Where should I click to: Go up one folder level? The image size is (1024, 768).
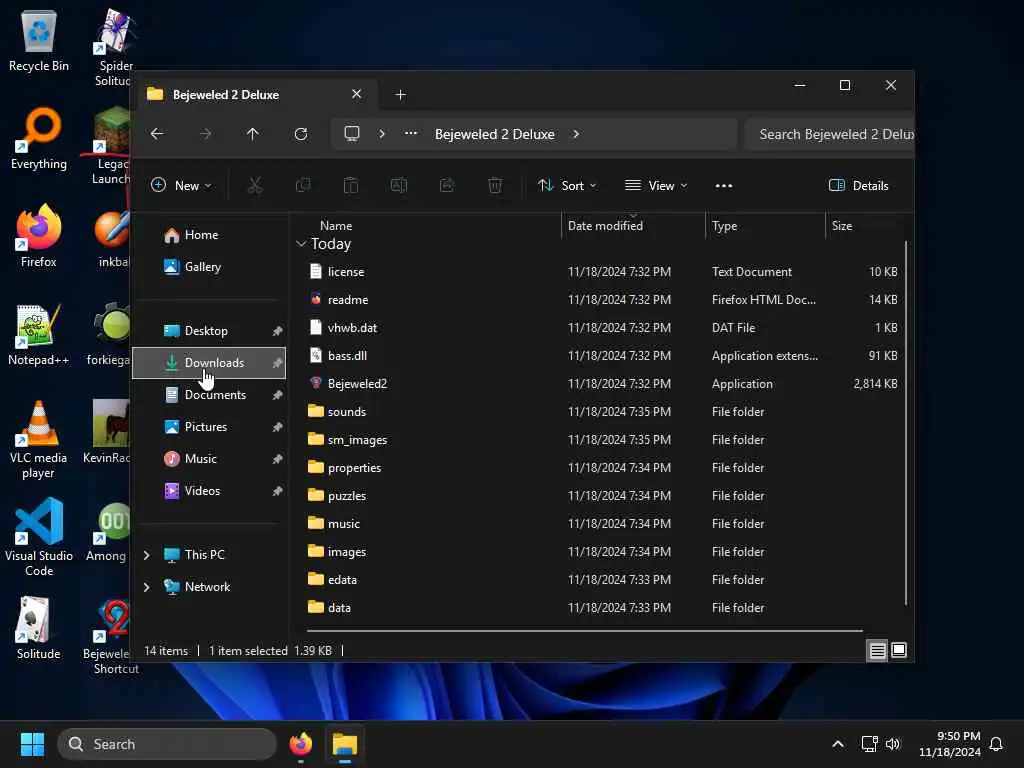(x=253, y=134)
